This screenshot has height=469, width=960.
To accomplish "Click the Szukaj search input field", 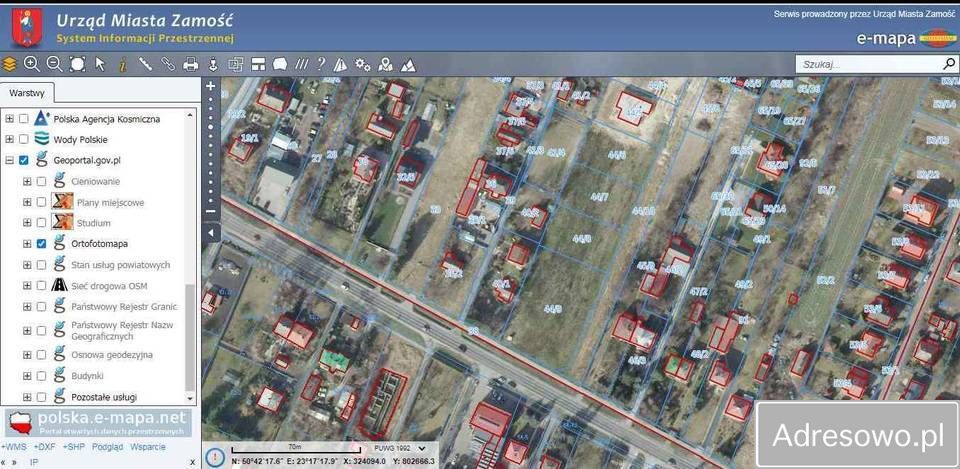I will coord(869,64).
